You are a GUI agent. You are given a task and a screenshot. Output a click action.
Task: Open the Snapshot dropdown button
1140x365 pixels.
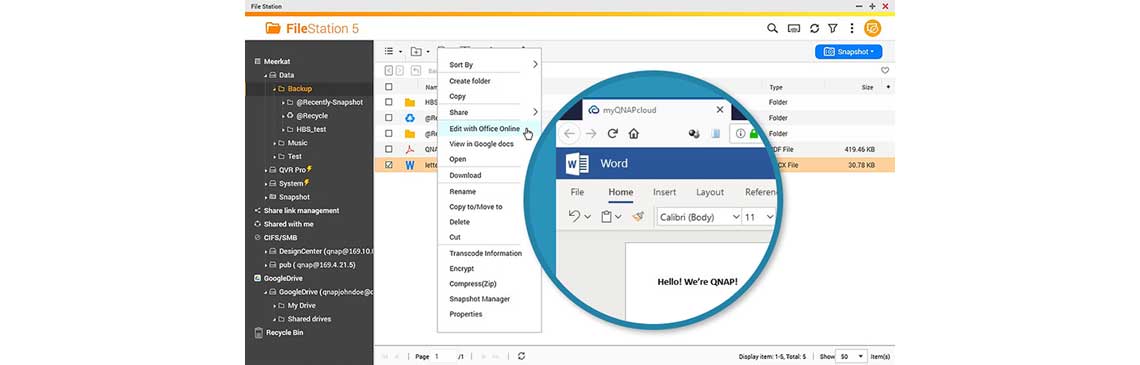pos(848,52)
